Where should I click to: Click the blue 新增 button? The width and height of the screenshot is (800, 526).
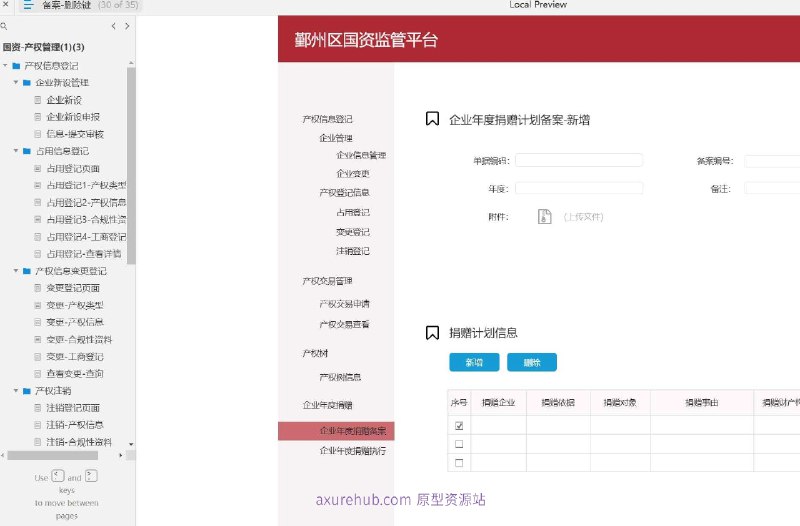[474, 362]
